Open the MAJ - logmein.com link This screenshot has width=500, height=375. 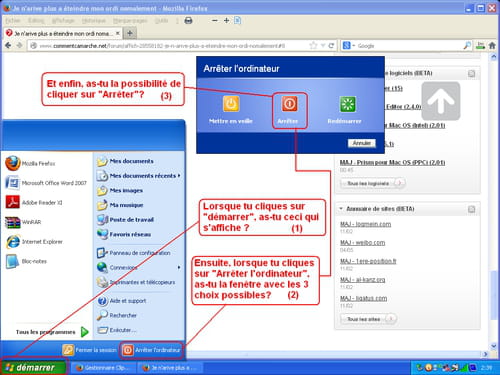point(365,224)
